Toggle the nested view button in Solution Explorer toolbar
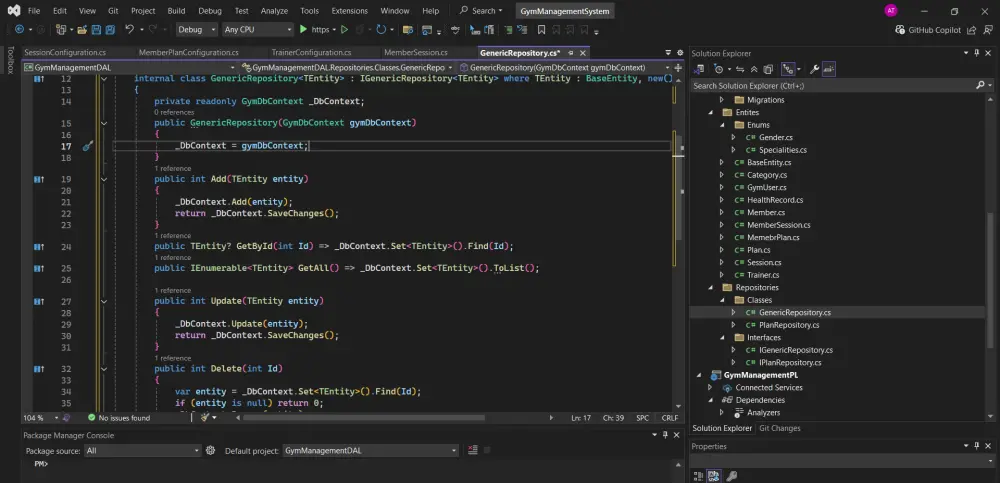The height and width of the screenshot is (483, 1000). click(x=790, y=69)
